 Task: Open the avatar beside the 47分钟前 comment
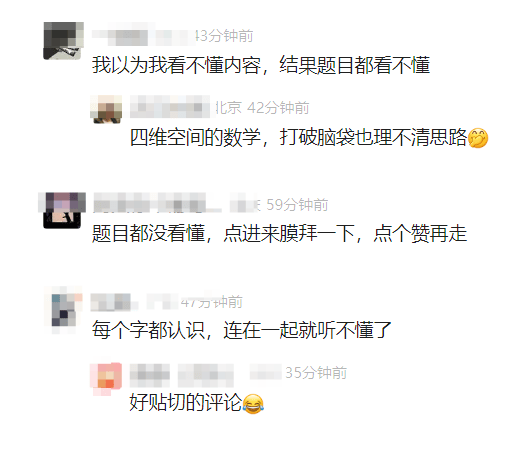[x=63, y=310]
